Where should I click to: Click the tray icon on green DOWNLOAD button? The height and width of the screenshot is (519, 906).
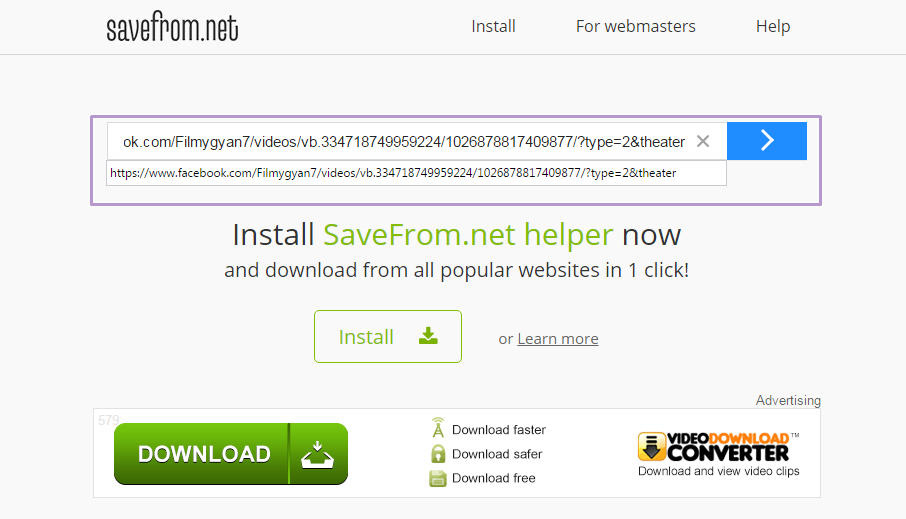pos(317,454)
